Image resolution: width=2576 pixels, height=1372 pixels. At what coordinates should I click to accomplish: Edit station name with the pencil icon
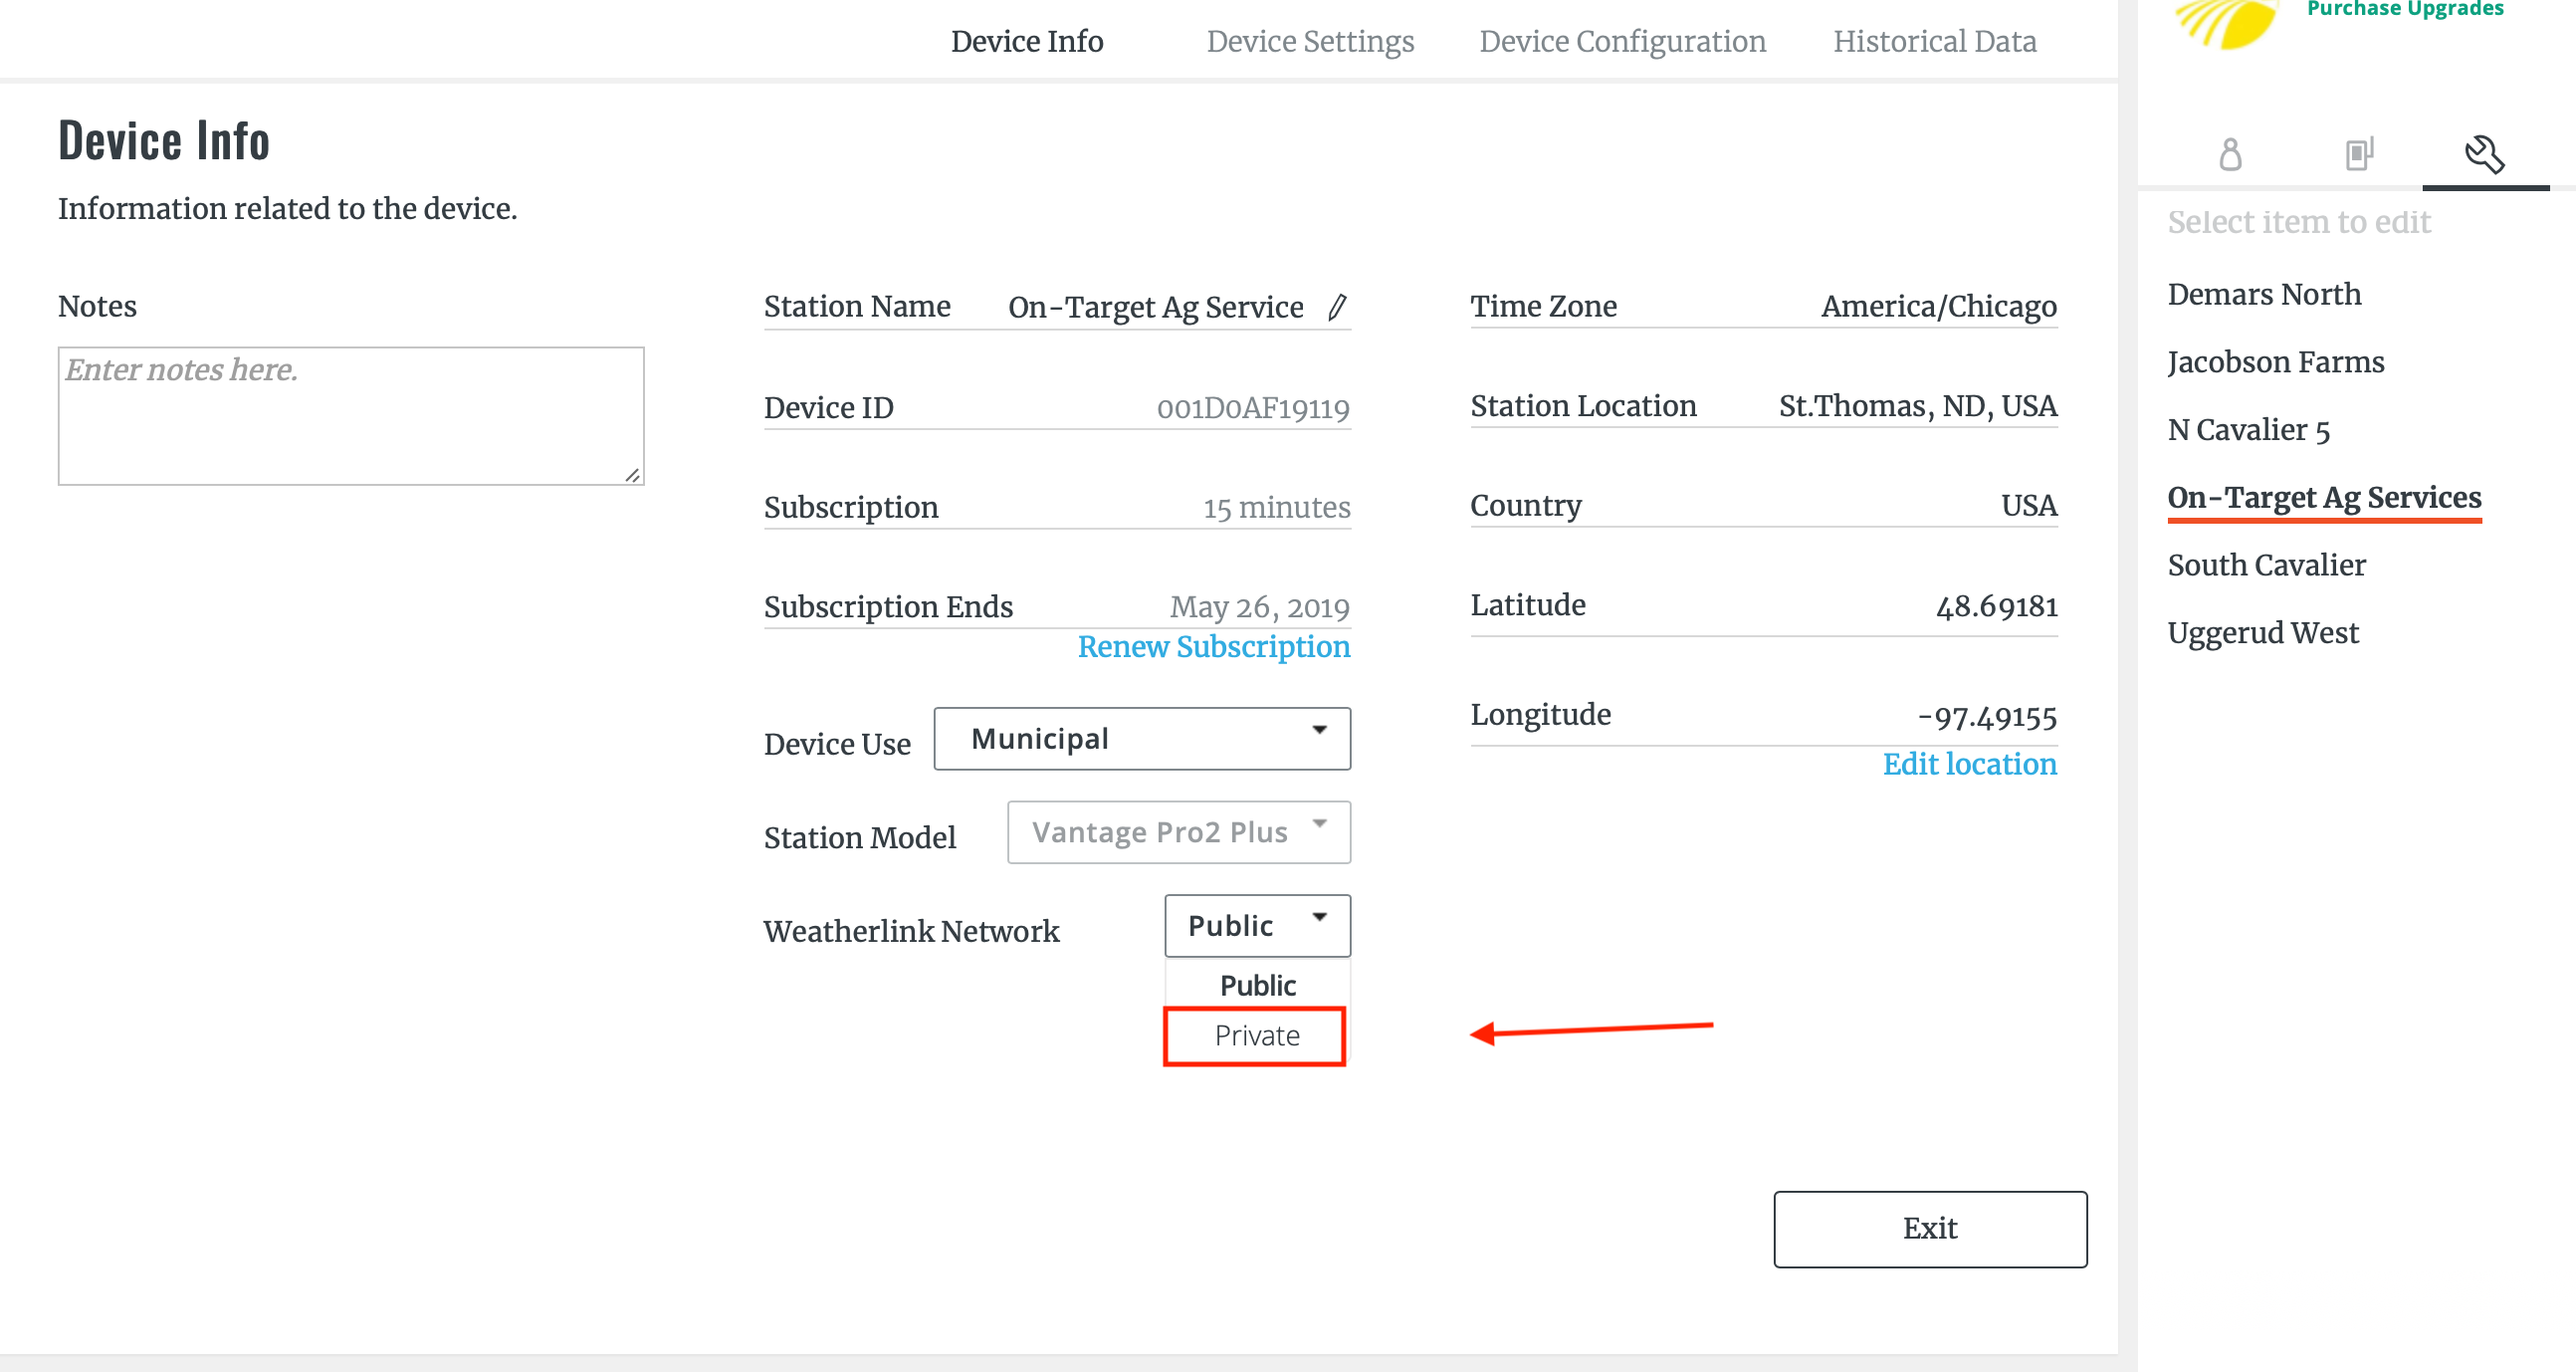[1337, 306]
